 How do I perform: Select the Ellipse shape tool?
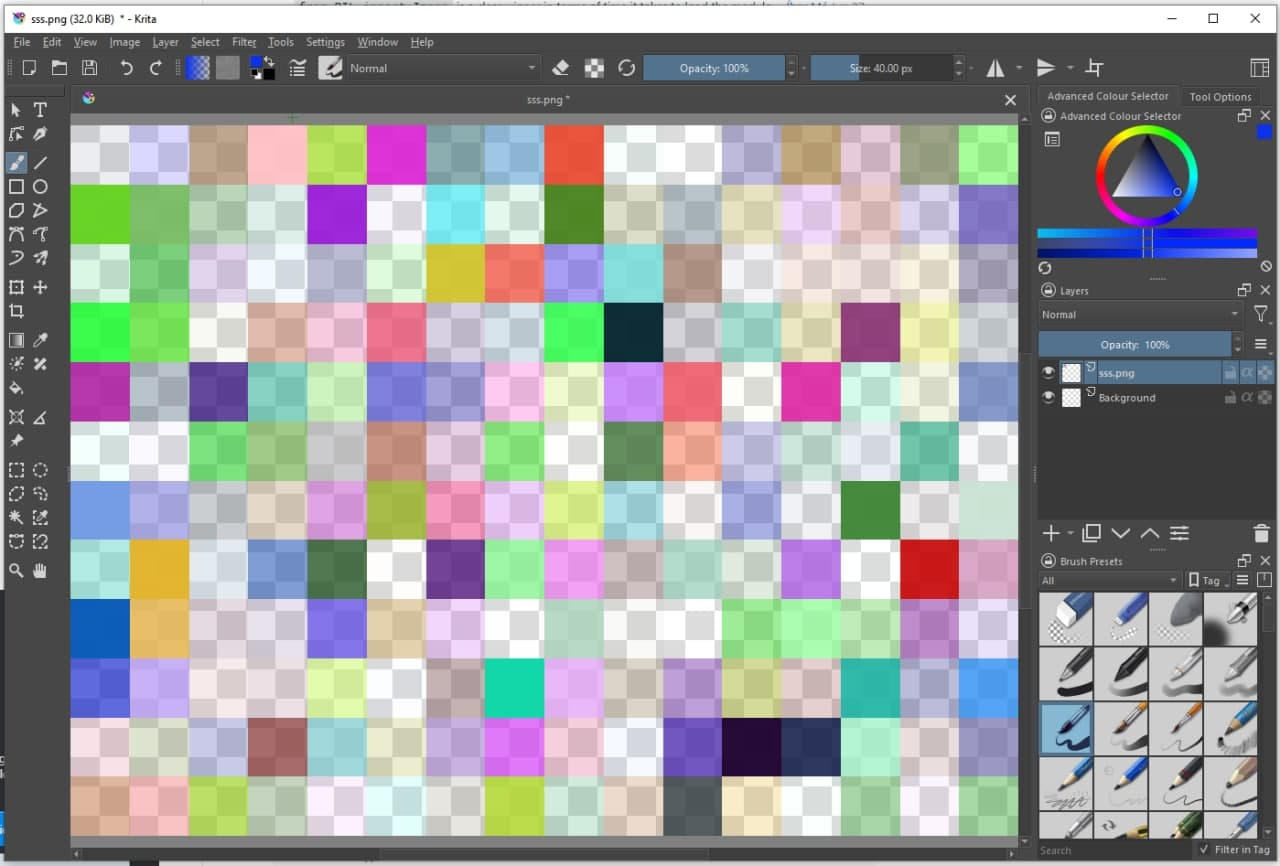tap(40, 186)
